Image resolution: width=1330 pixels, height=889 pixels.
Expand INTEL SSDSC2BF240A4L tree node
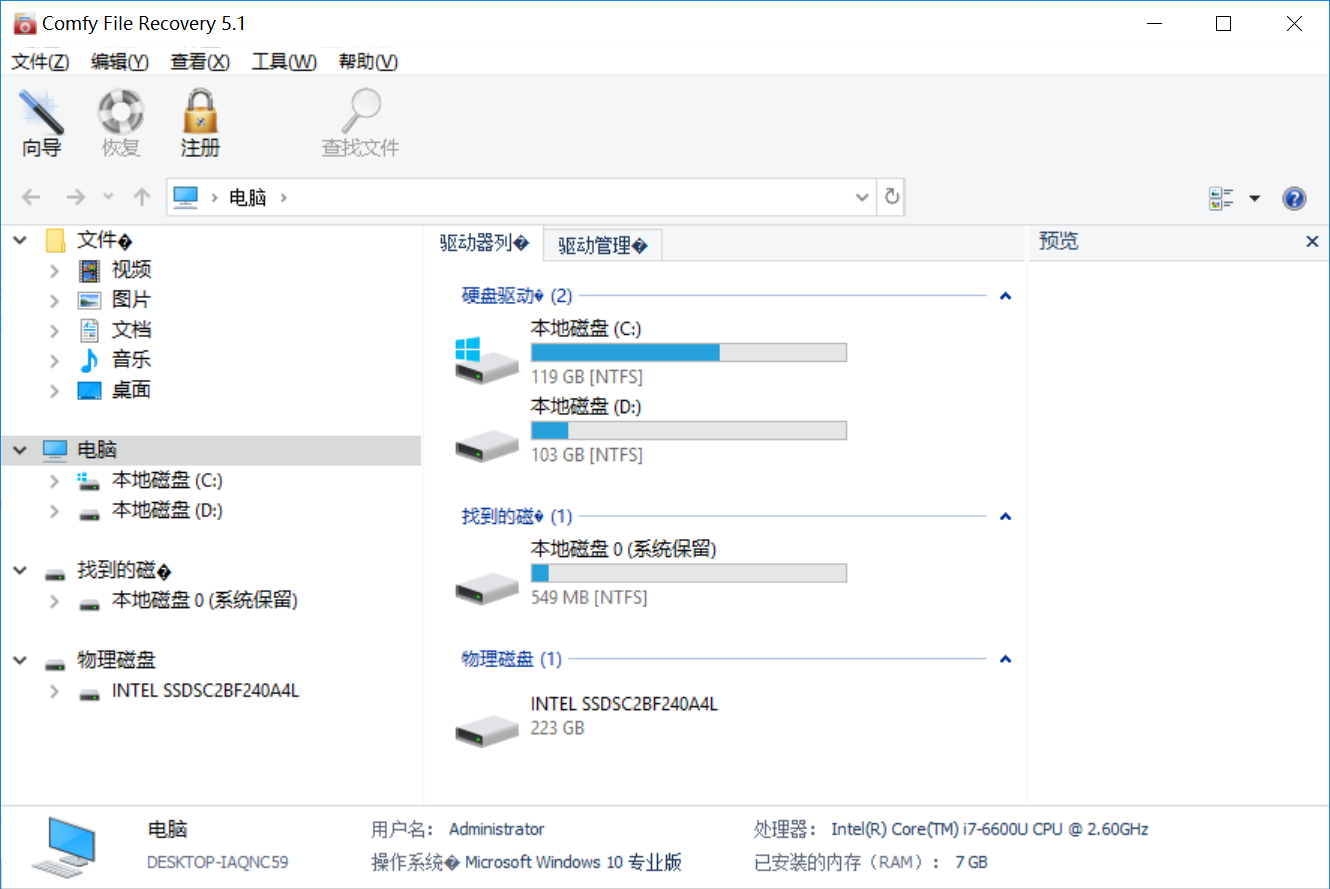click(54, 691)
